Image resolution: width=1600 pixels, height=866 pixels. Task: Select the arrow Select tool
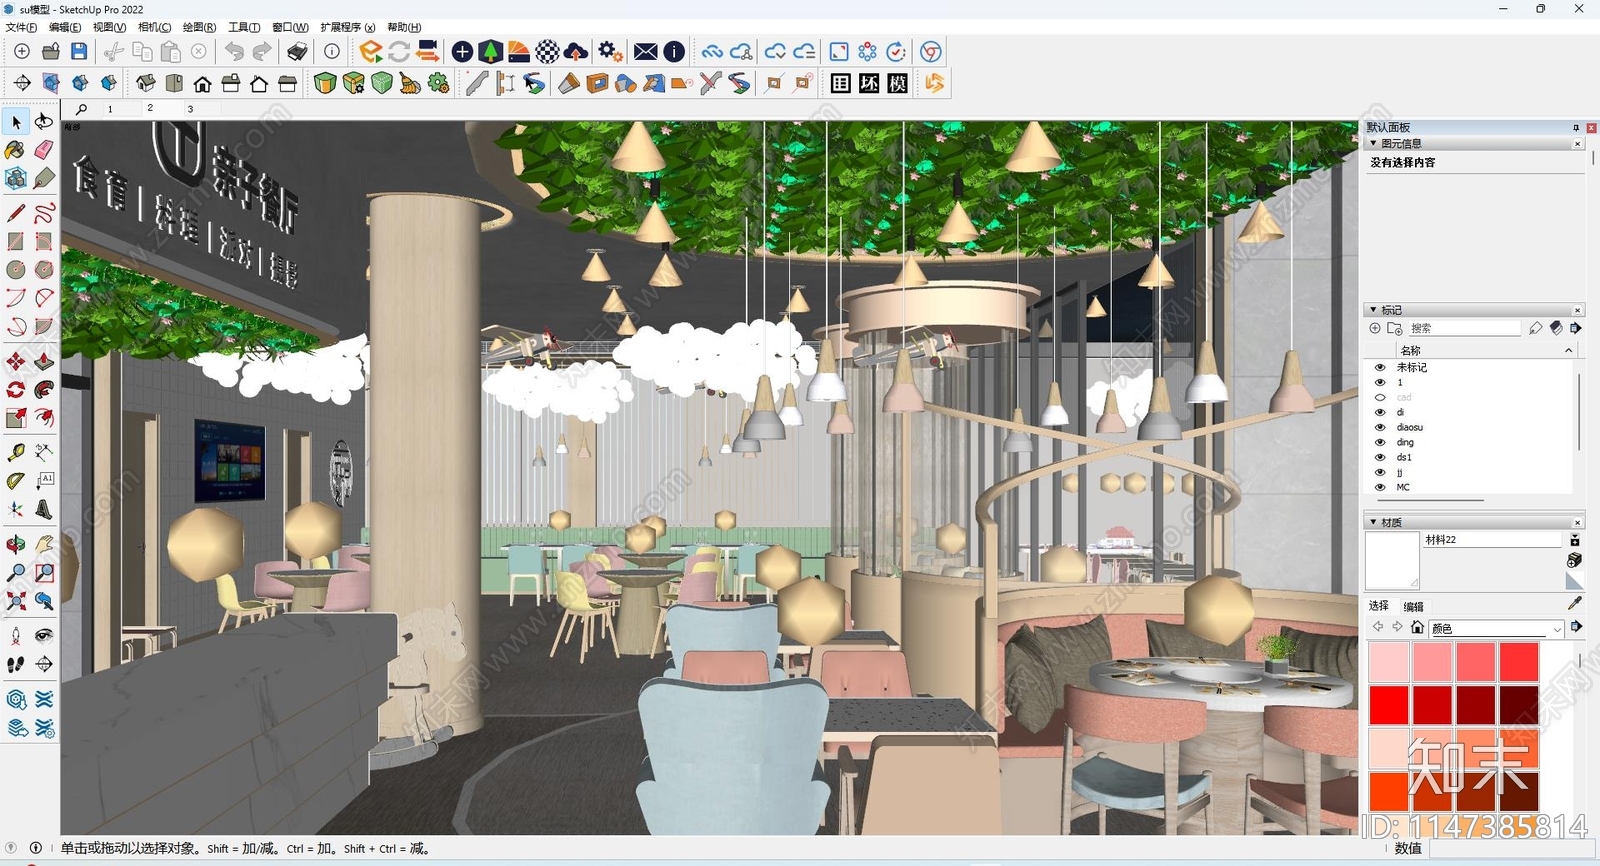pos(16,122)
